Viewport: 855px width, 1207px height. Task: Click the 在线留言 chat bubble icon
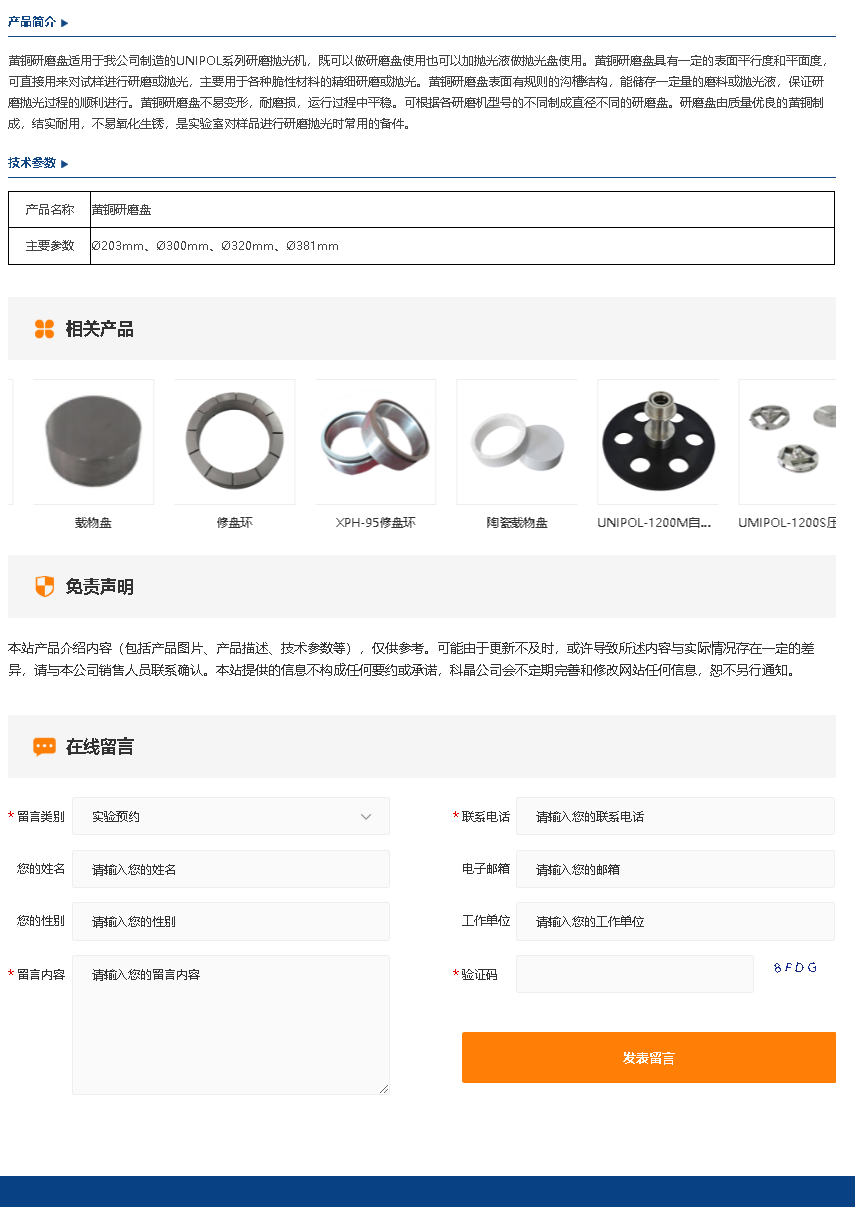pyautogui.click(x=44, y=747)
